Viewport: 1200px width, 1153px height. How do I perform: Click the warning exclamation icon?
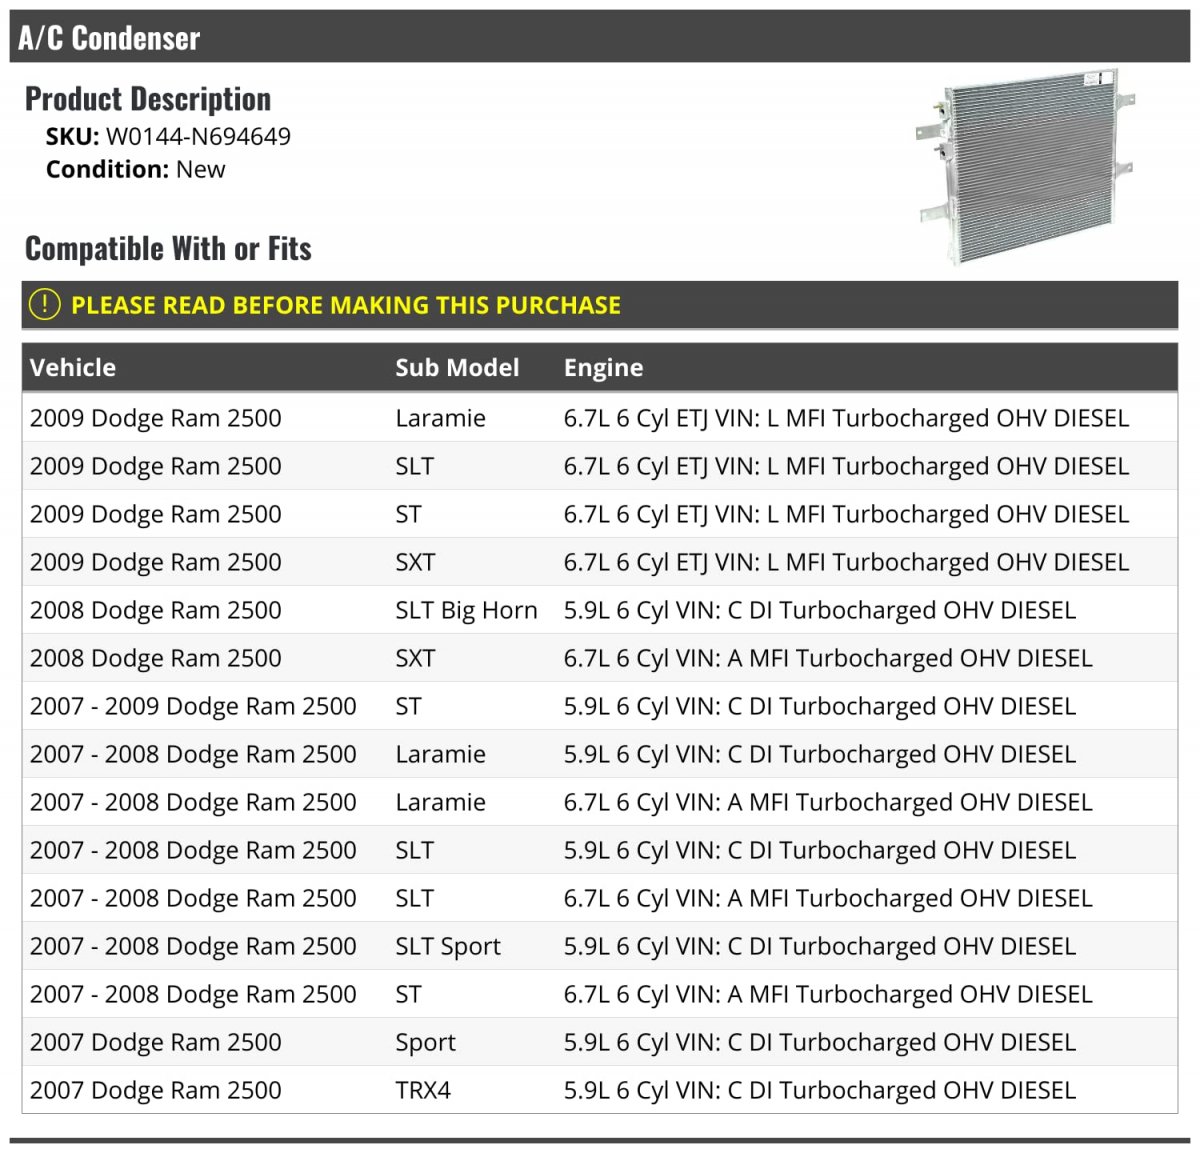pyautogui.click(x=45, y=304)
